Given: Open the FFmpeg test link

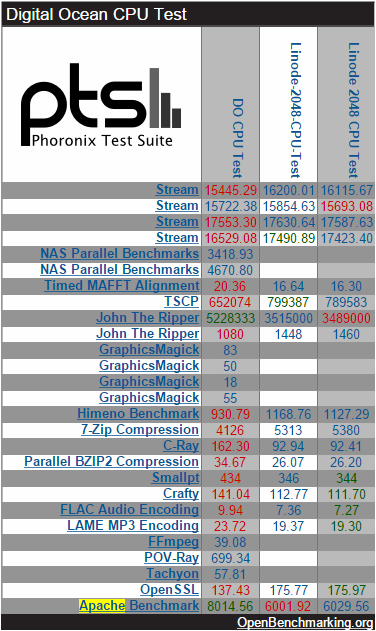Looking at the screenshot, I should coord(174,542).
